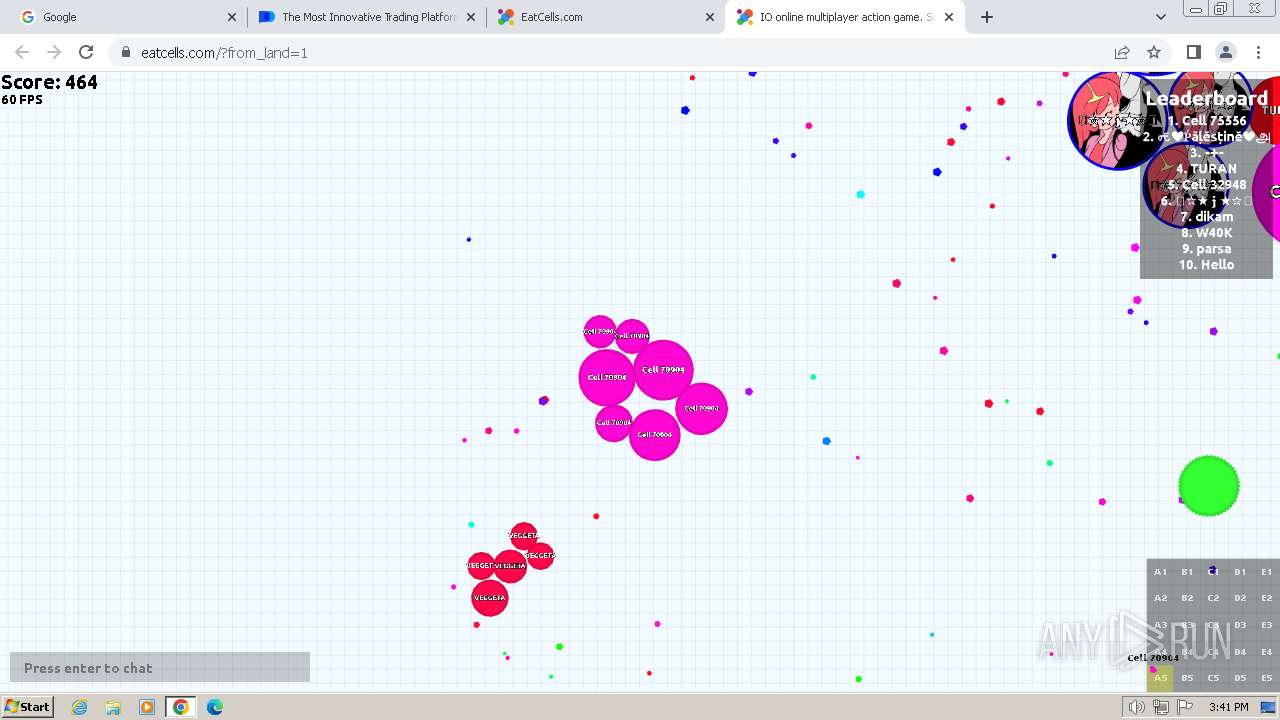Click minimap sector C5
The height and width of the screenshot is (720, 1280).
pyautogui.click(x=1213, y=678)
